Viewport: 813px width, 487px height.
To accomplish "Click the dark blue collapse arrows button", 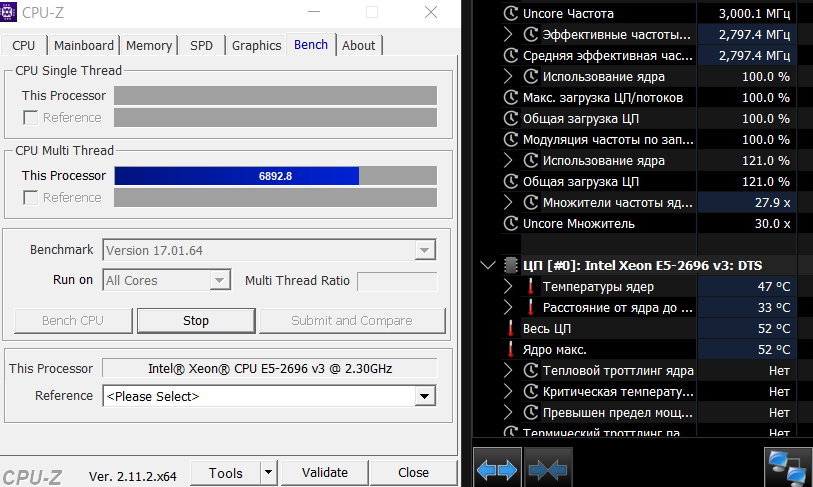I will [548, 470].
